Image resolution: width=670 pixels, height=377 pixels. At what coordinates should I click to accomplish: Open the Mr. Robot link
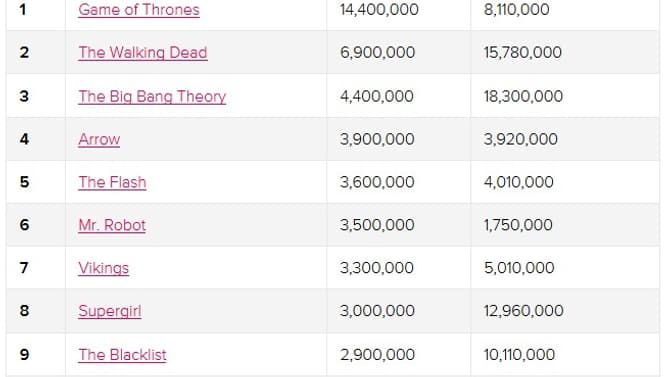[x=112, y=225]
